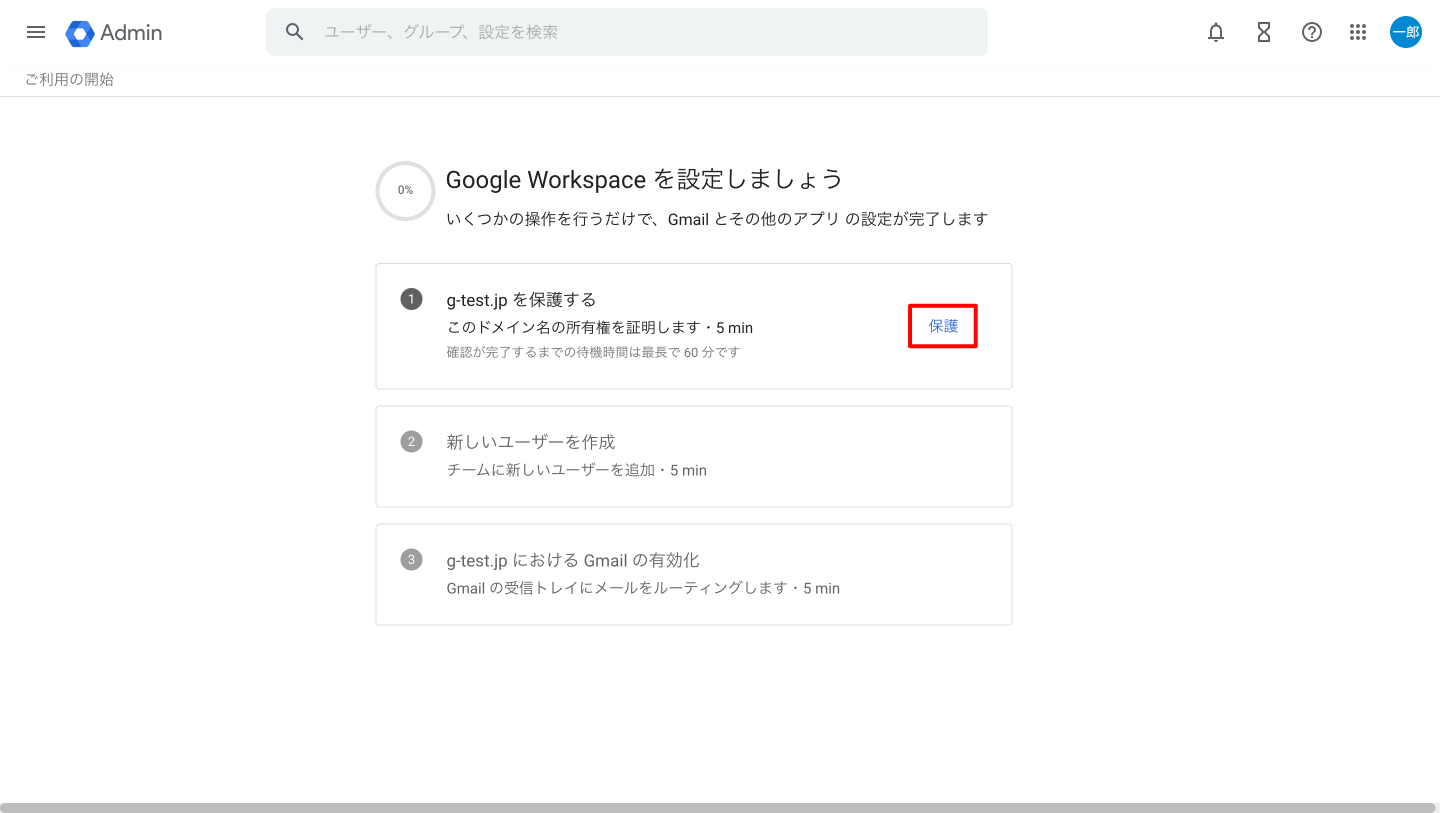
Task: Focus the user, group, settings search field
Action: (x=626, y=32)
